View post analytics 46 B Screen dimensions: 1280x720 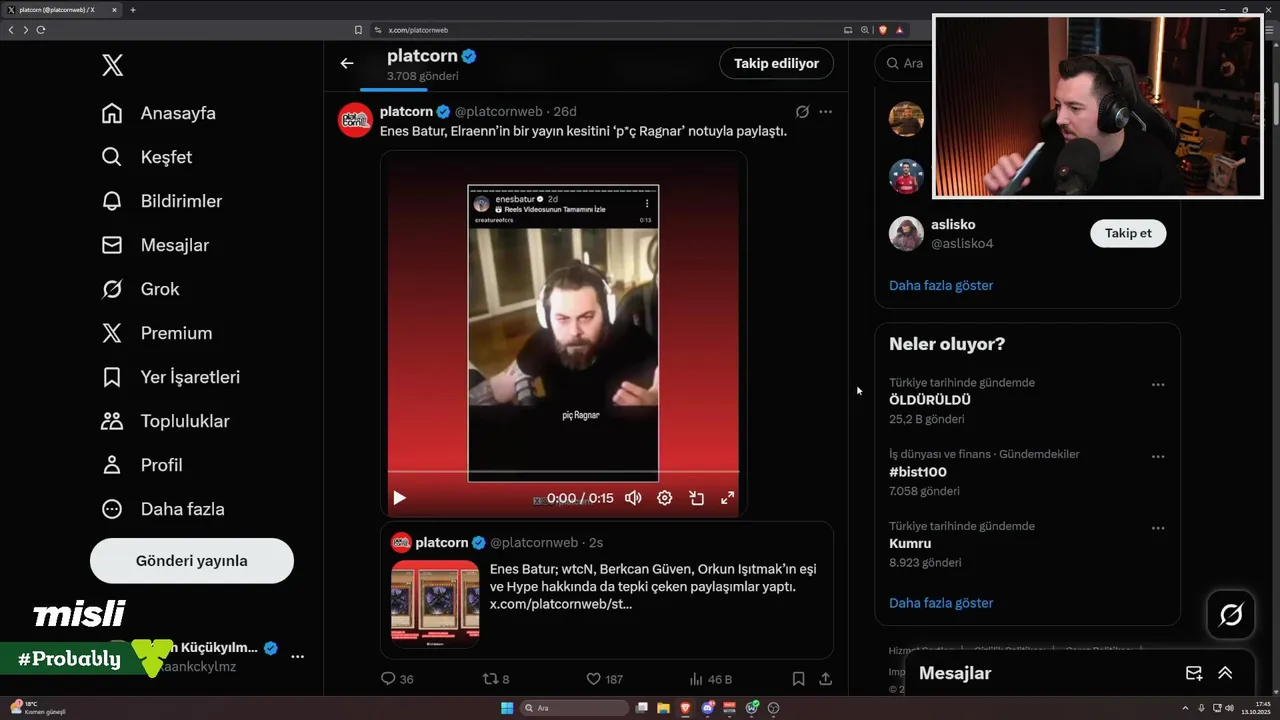click(x=711, y=679)
